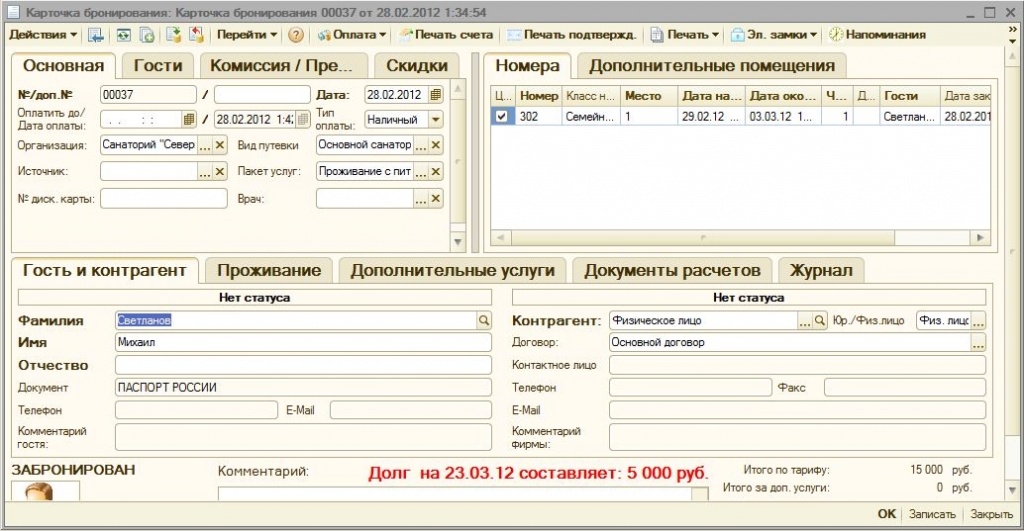The image size is (1024, 531).
Task: Switch to the Проживание tab
Action: point(269,270)
